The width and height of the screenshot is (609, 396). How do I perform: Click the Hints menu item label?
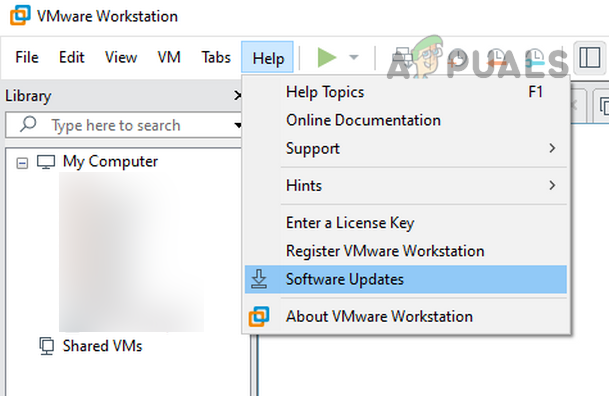click(304, 185)
